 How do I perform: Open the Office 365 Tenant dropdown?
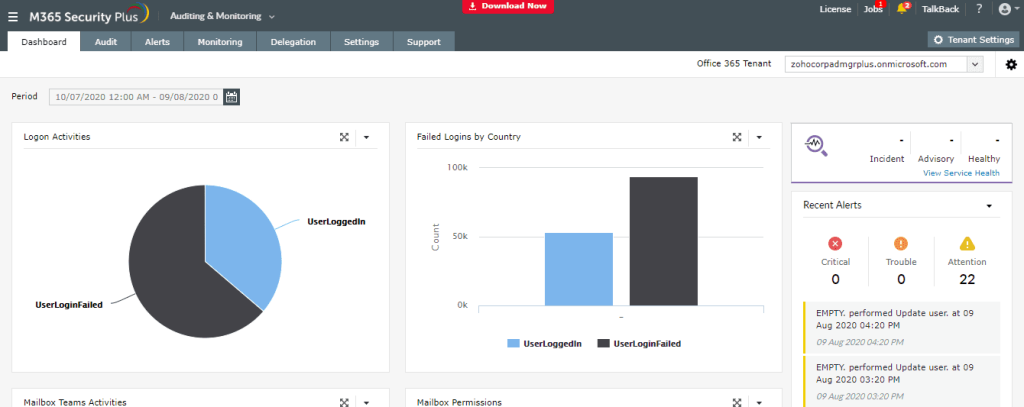click(975, 64)
